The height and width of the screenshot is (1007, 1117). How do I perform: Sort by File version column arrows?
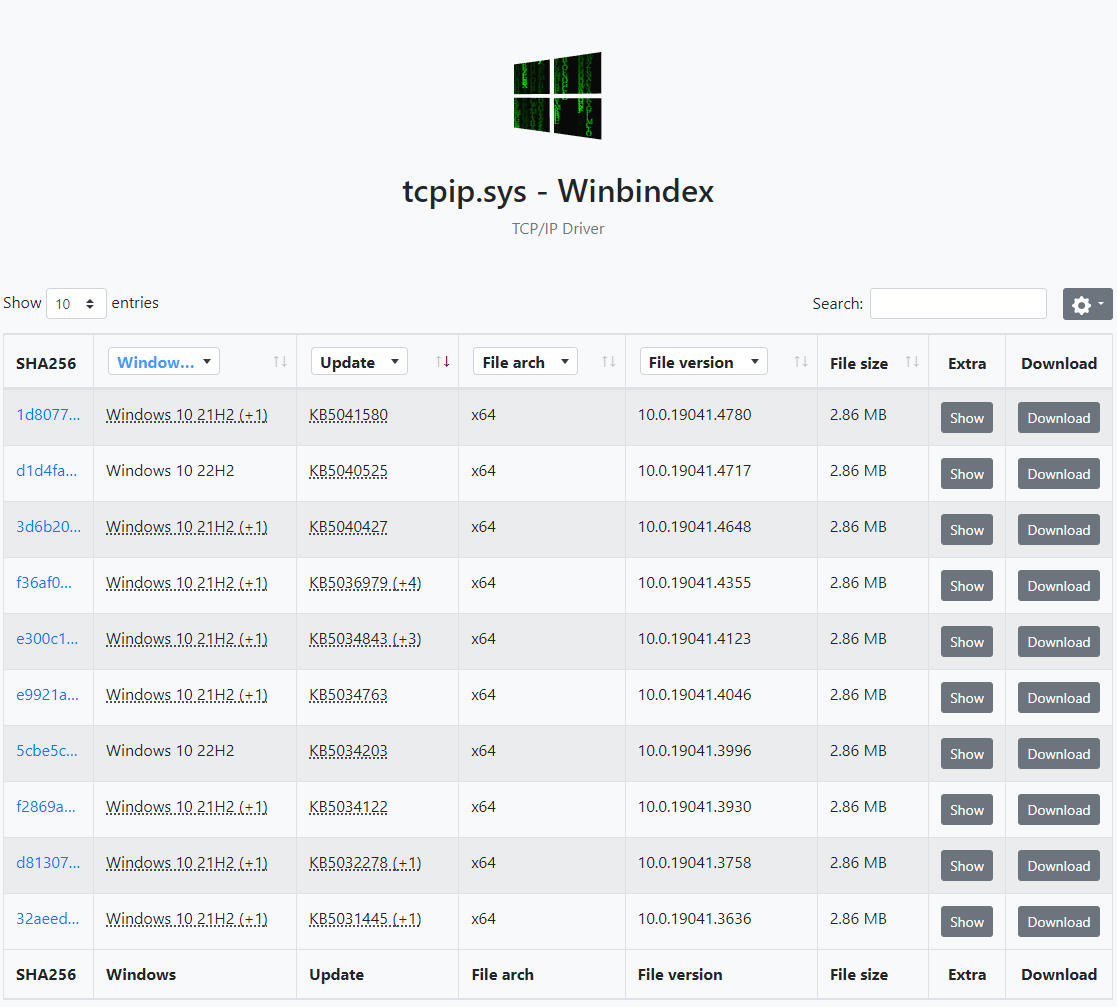pos(800,362)
